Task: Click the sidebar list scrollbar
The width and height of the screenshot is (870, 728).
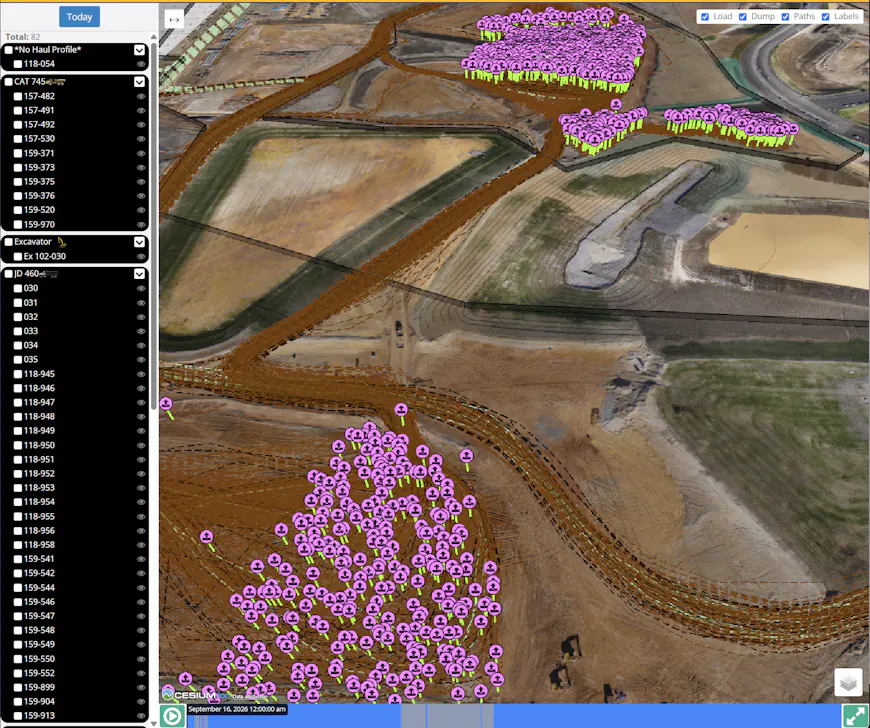Action: point(154,225)
